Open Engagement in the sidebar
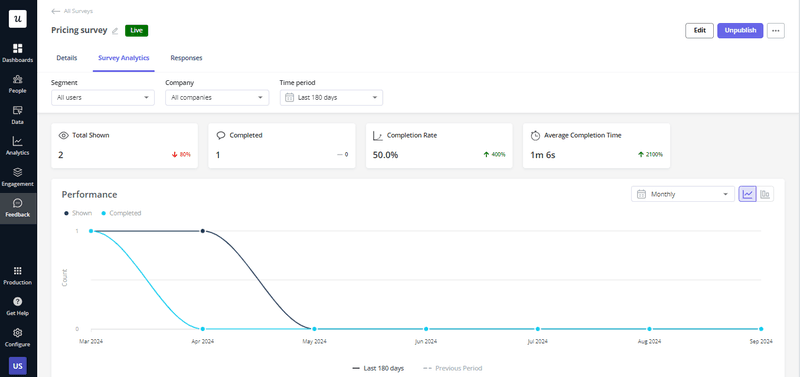 tap(18, 177)
